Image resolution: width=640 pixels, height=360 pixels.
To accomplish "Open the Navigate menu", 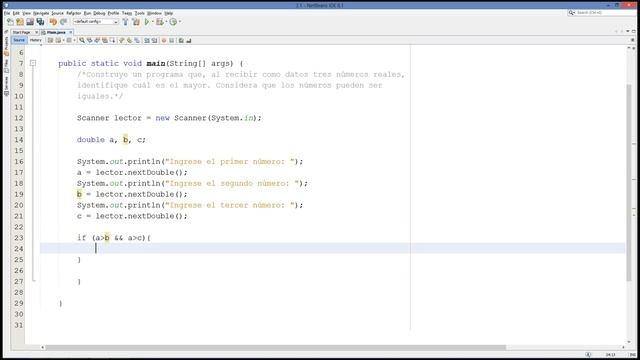I will (x=41, y=13).
